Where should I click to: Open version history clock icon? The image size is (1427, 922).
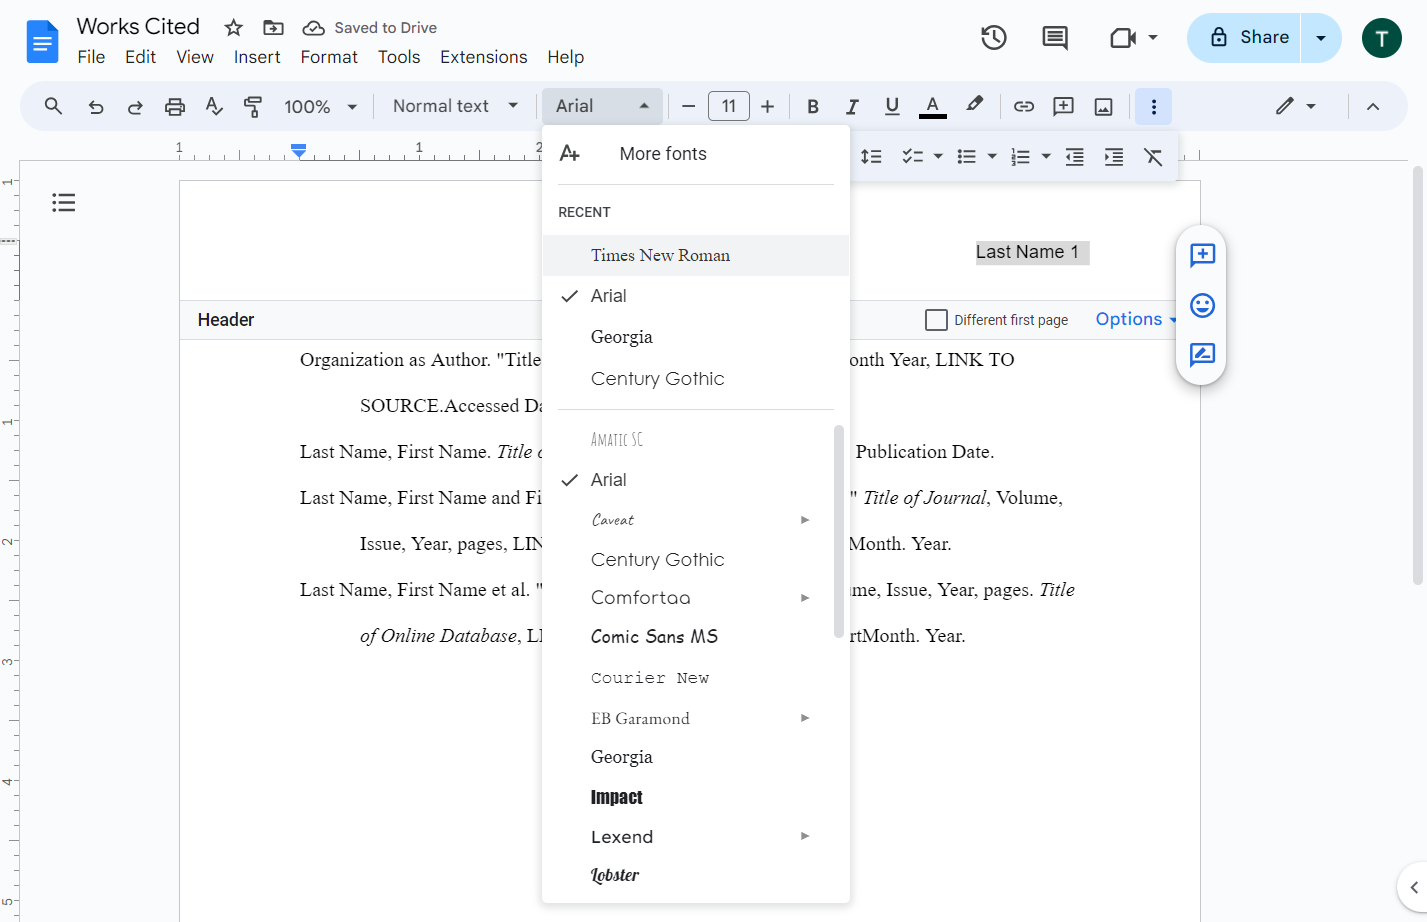click(993, 38)
